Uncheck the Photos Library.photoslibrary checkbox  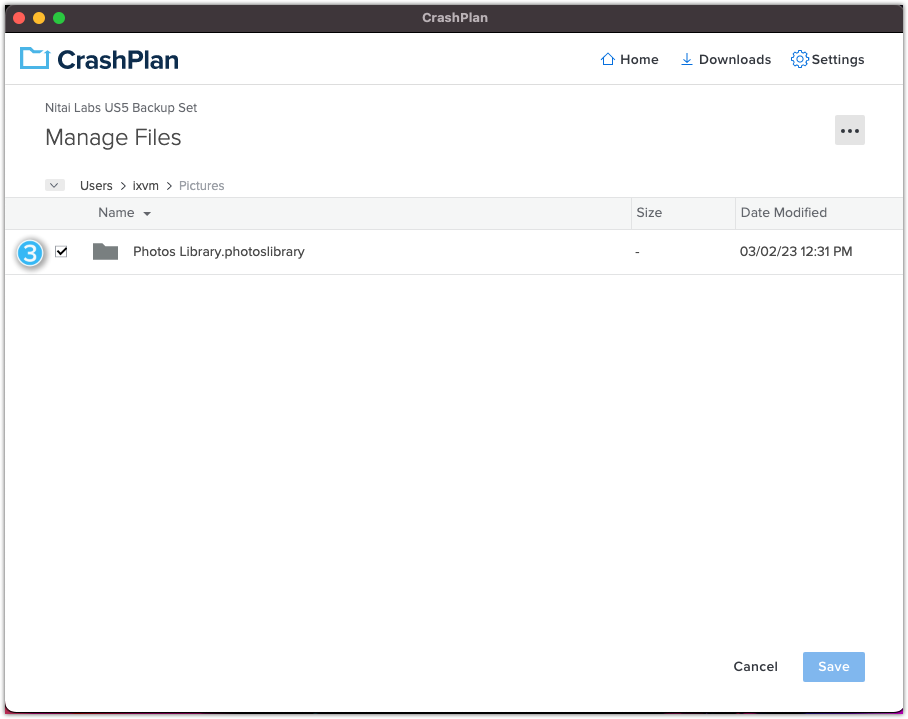point(61,252)
